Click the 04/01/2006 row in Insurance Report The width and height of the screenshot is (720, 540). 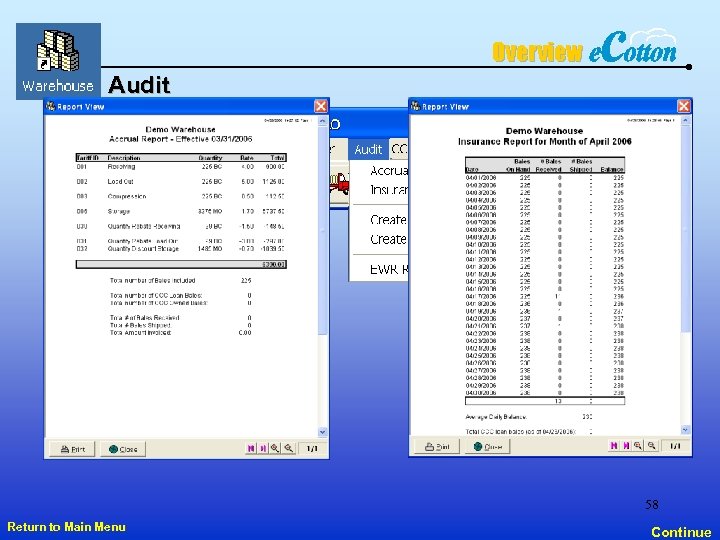click(545, 177)
